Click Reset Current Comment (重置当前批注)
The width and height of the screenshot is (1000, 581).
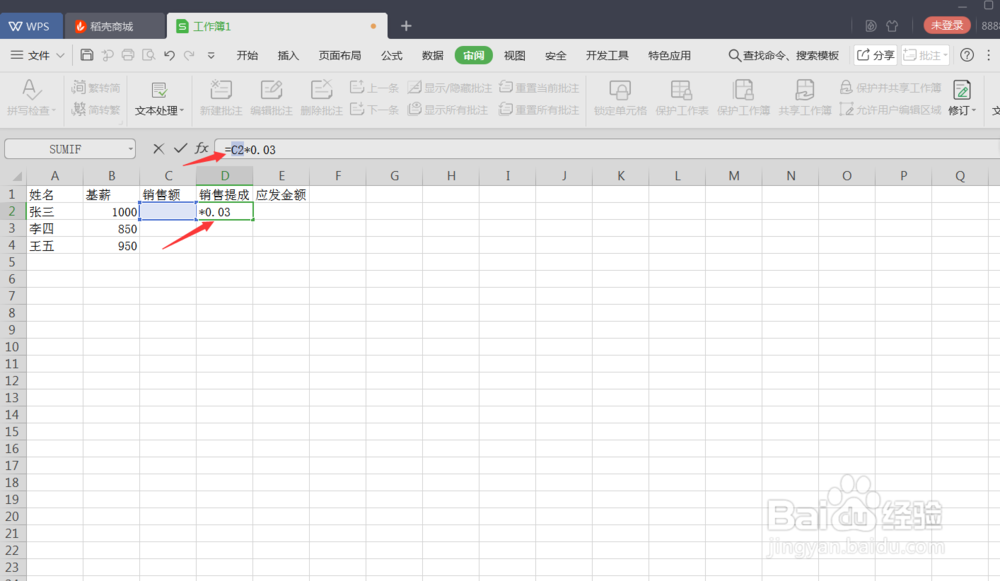[x=539, y=87]
